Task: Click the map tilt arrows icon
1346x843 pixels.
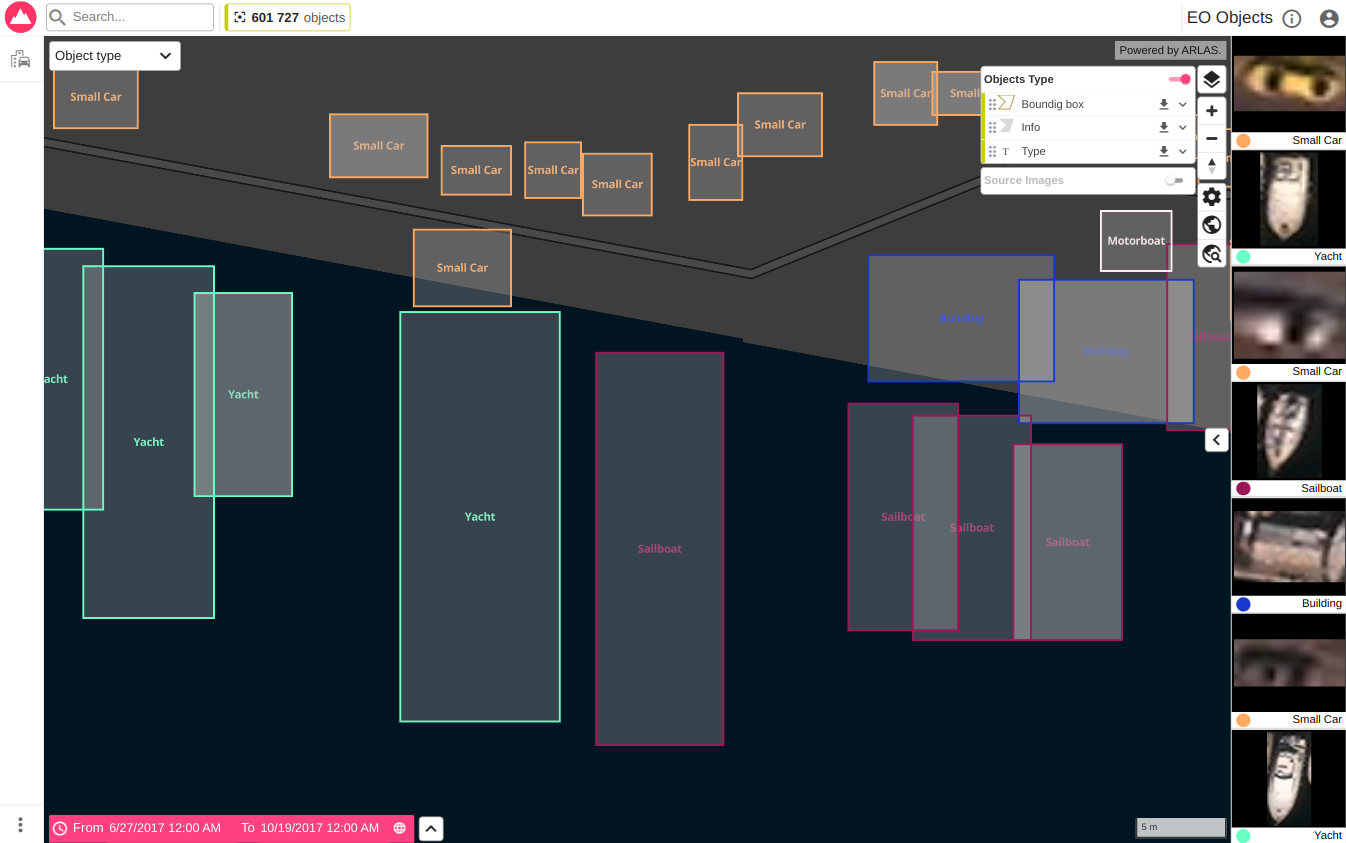Action: pyautogui.click(x=1211, y=167)
